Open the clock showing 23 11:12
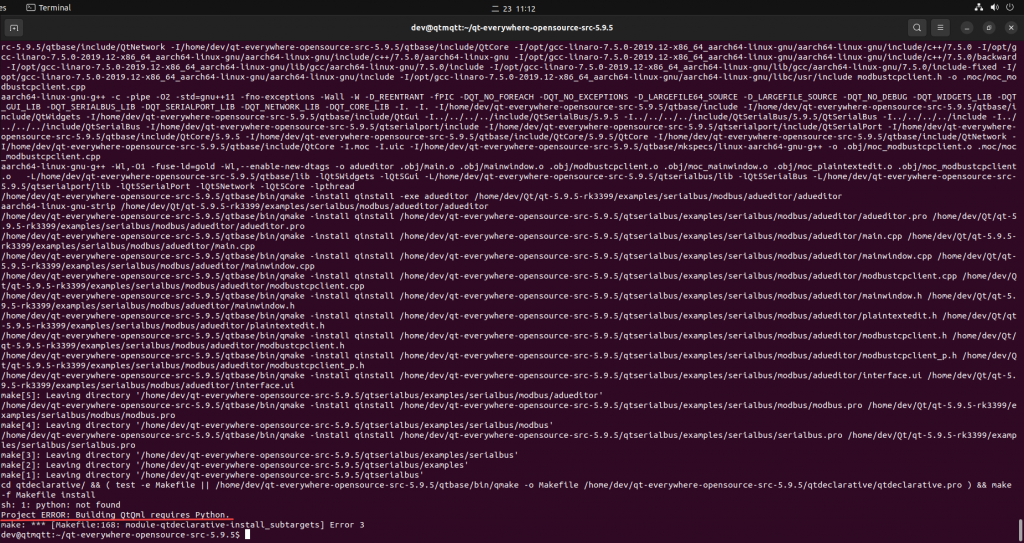This screenshot has height=543, width=1024. point(513,8)
